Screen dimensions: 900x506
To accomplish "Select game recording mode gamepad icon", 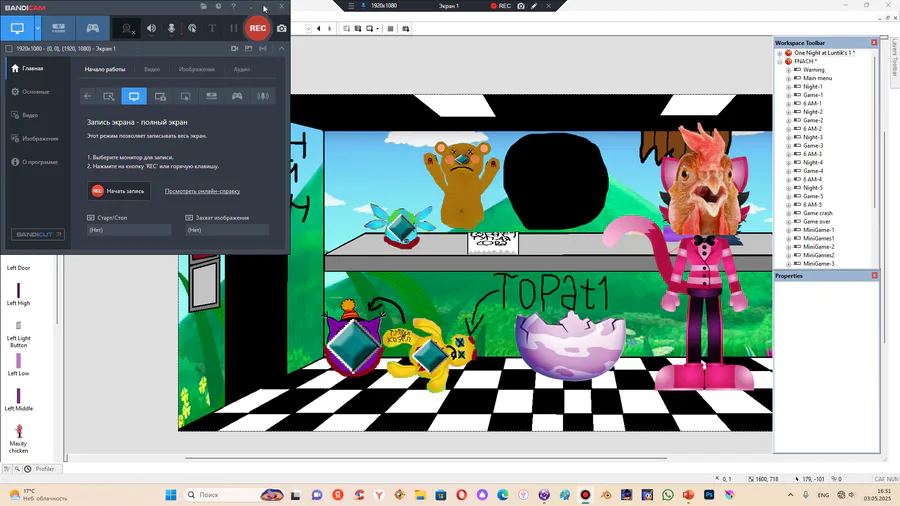I will pyautogui.click(x=92, y=28).
